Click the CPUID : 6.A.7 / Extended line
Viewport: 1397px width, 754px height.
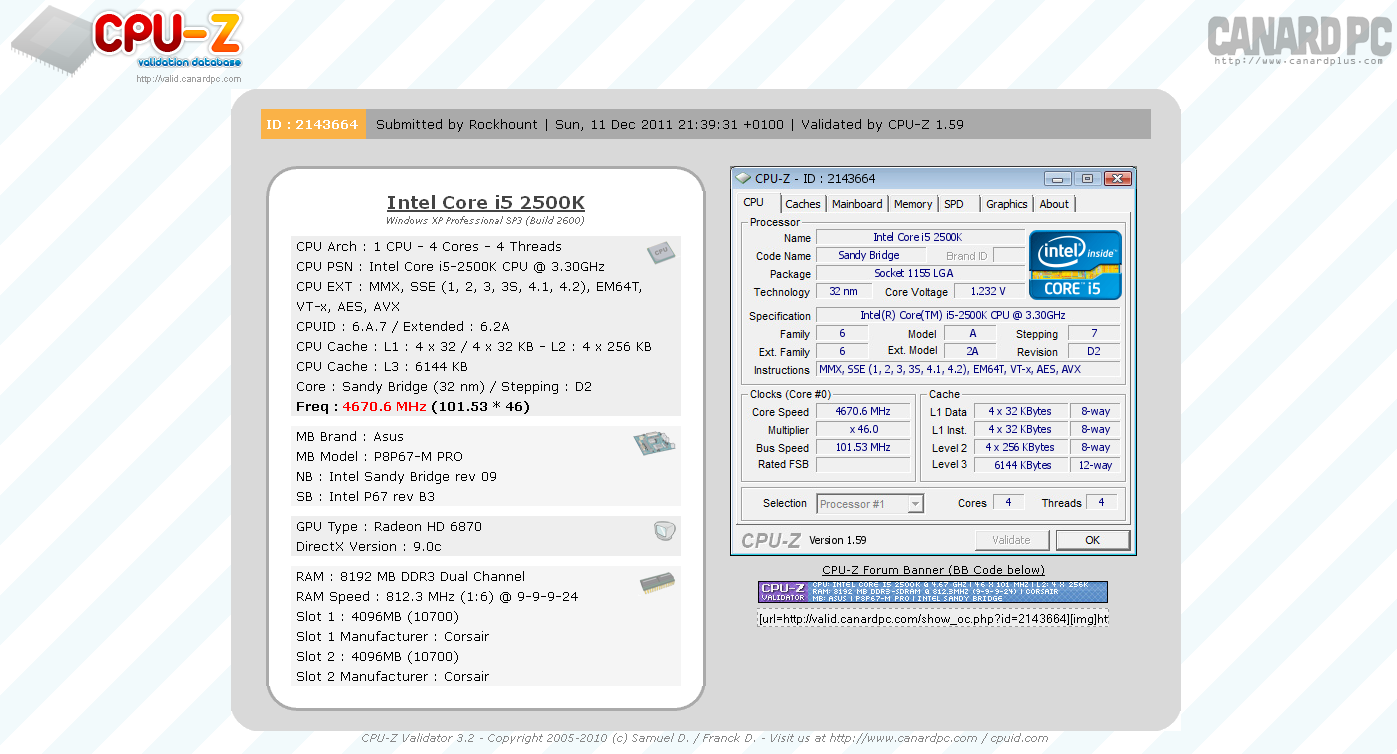[403, 327]
